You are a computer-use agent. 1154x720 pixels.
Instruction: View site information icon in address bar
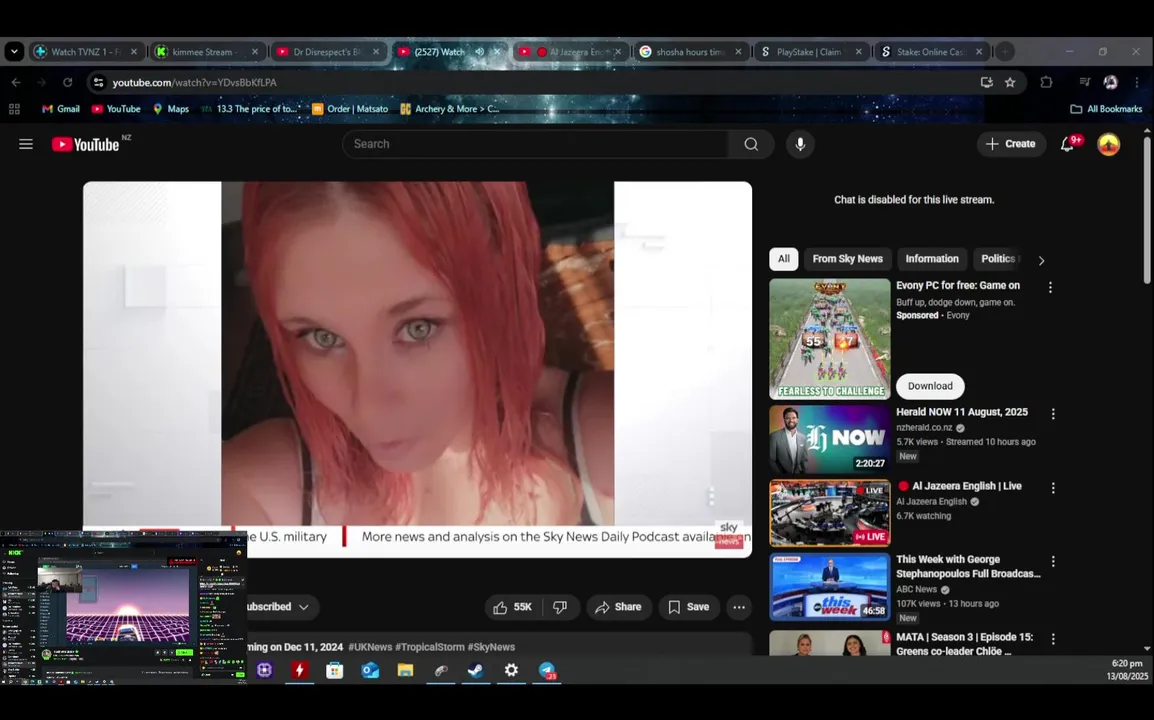[99, 82]
